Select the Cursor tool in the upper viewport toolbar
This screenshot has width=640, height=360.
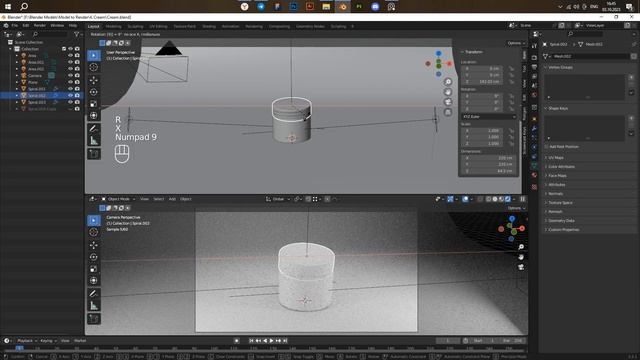tap(94, 67)
